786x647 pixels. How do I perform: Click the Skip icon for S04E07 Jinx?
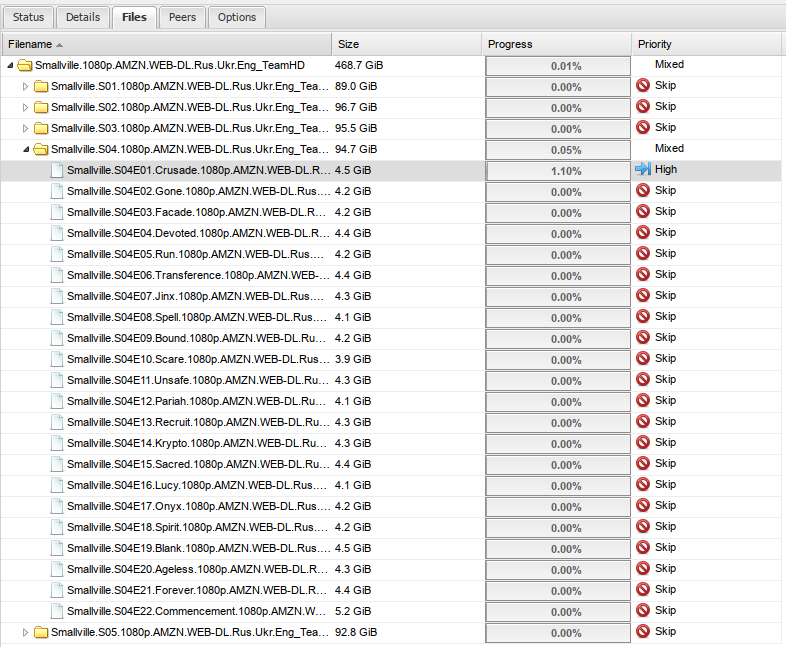[643, 296]
